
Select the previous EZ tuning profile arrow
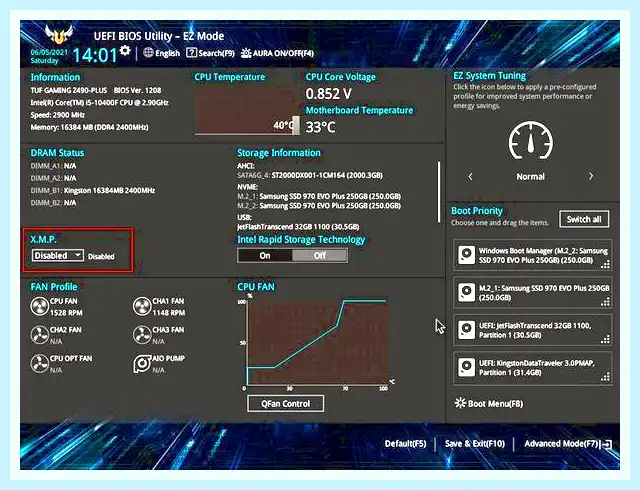point(471,176)
